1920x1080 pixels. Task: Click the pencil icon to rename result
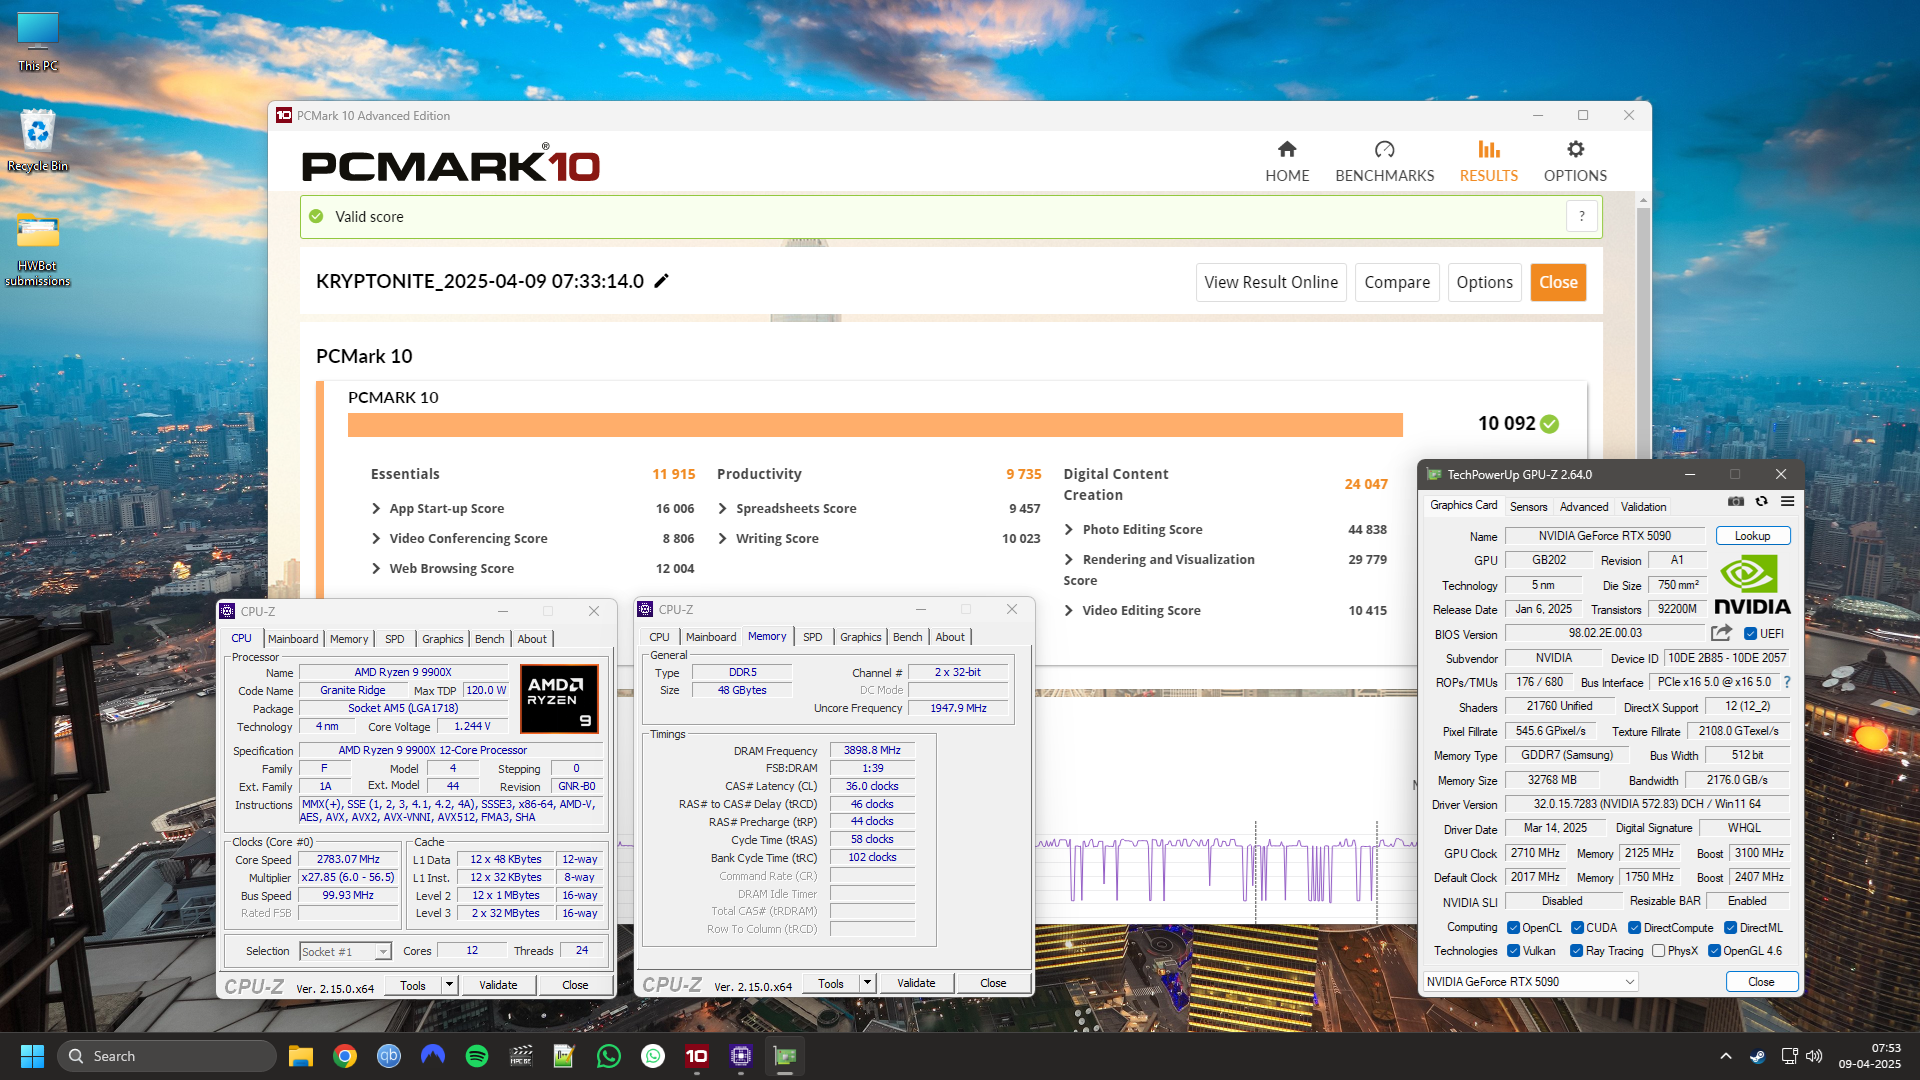point(661,281)
